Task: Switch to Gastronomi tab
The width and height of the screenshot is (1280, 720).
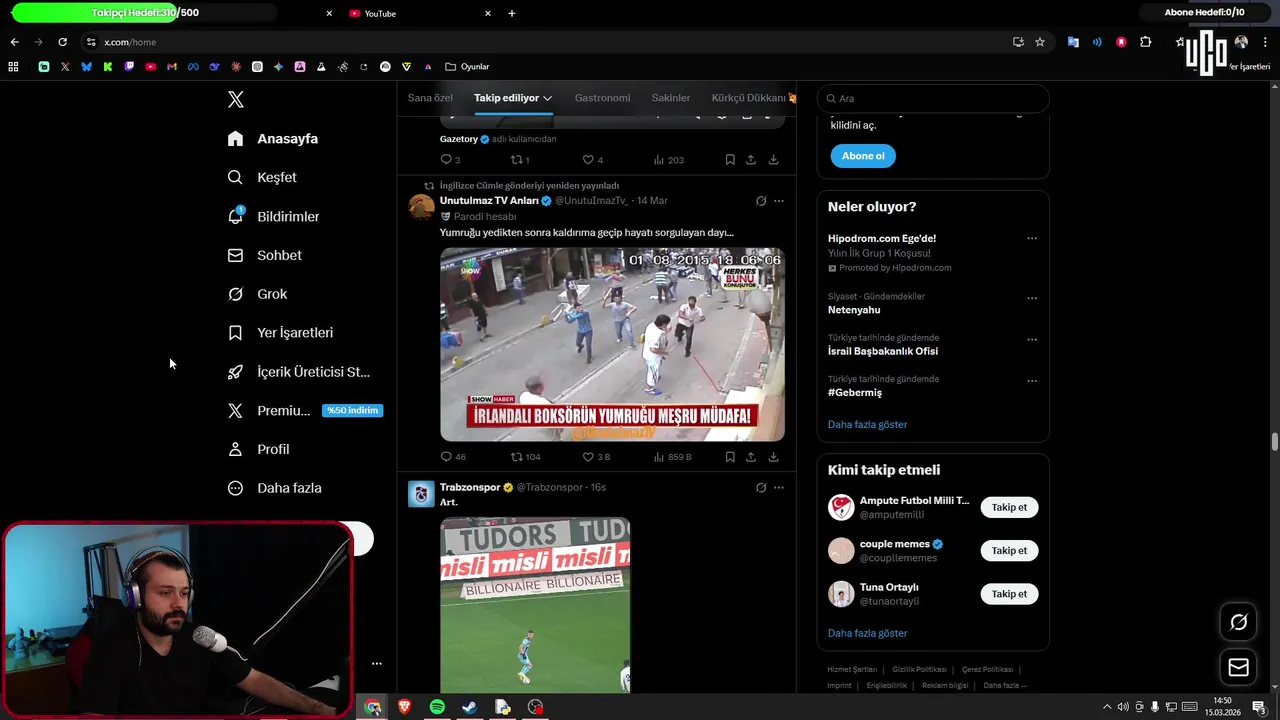Action: coord(602,98)
